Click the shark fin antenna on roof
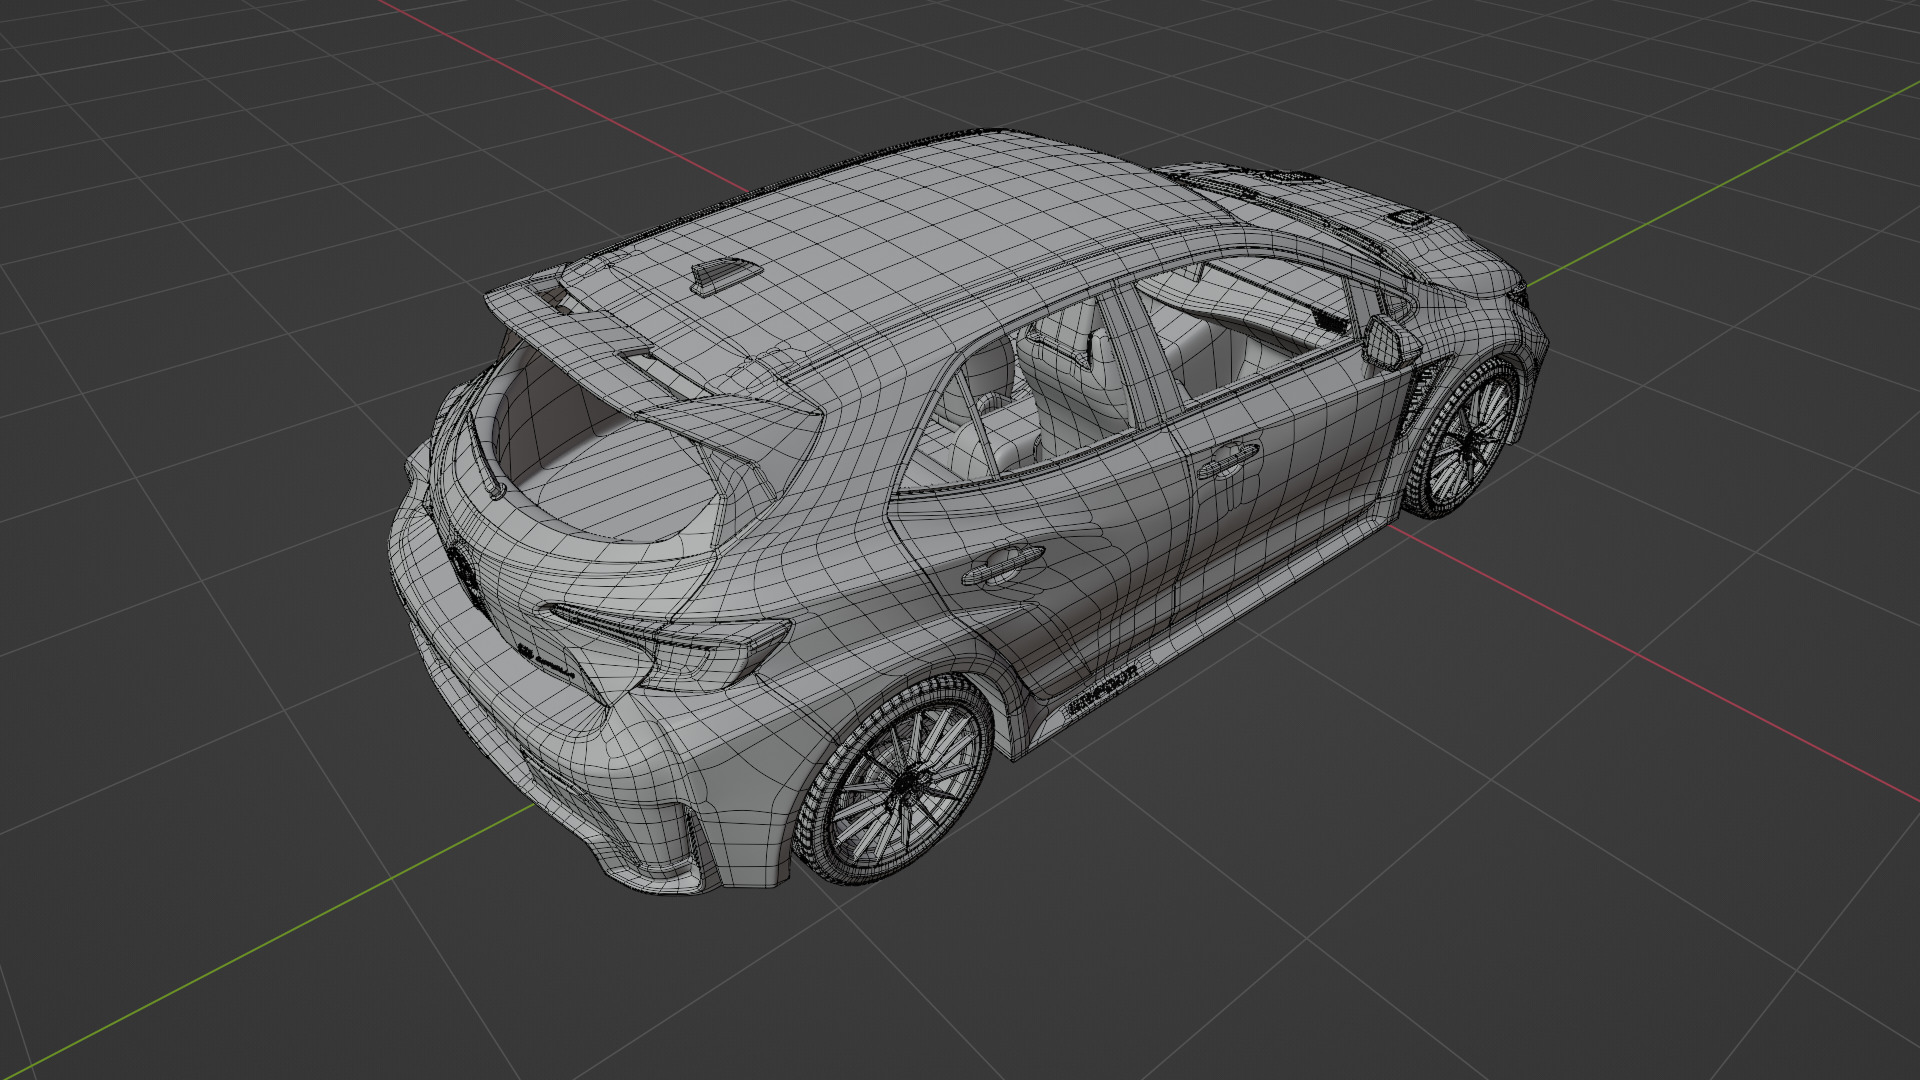 (x=725, y=276)
